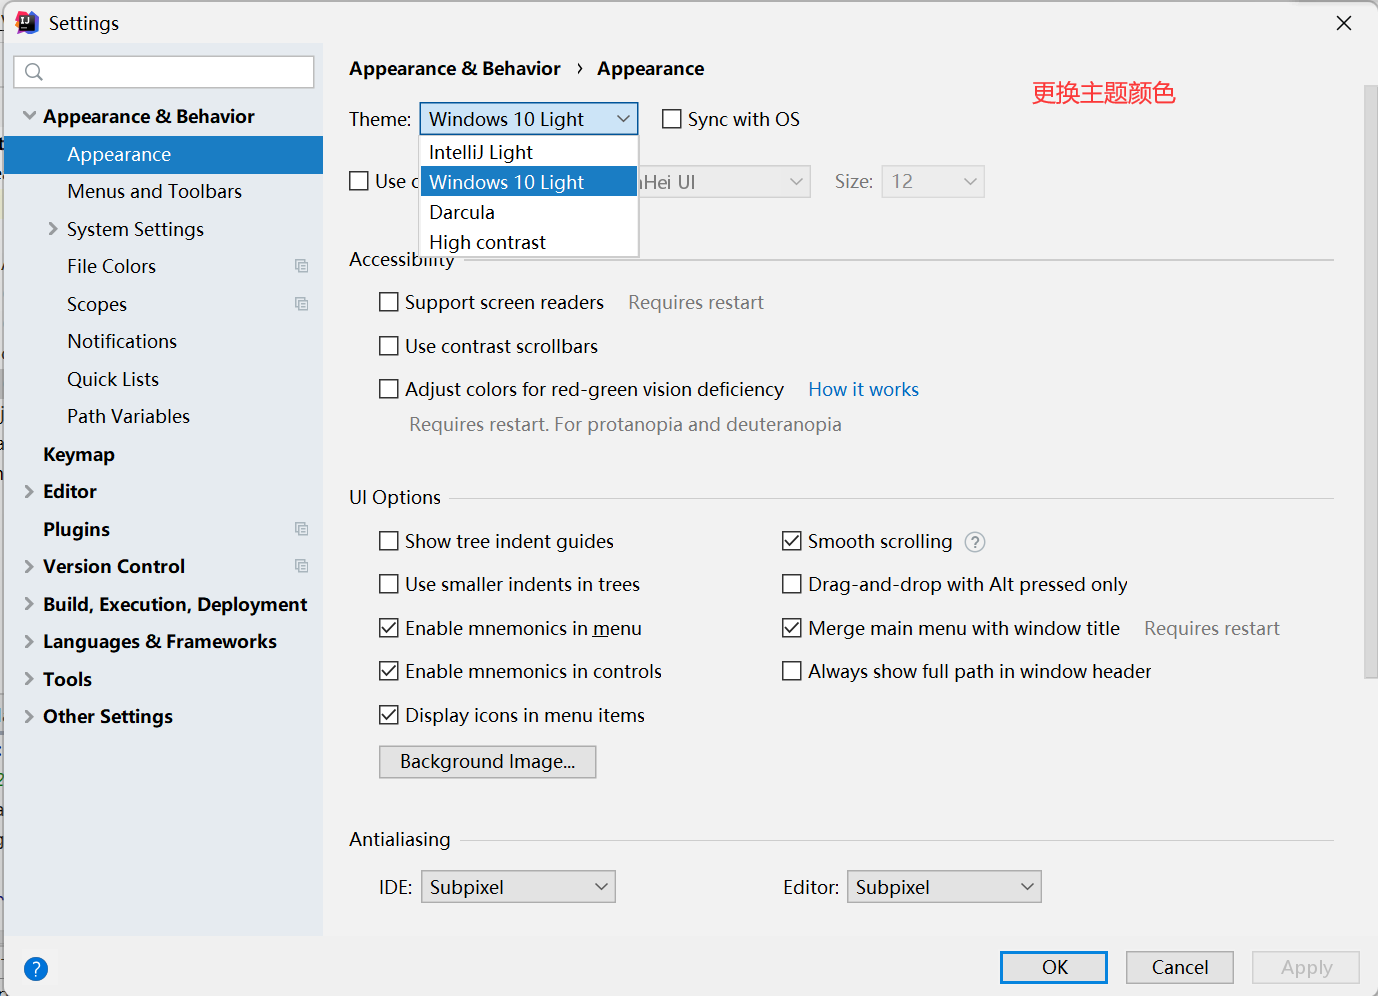Viewport: 1378px width, 996px height.
Task: Click the Scopes project-level icon
Action: pos(301,304)
